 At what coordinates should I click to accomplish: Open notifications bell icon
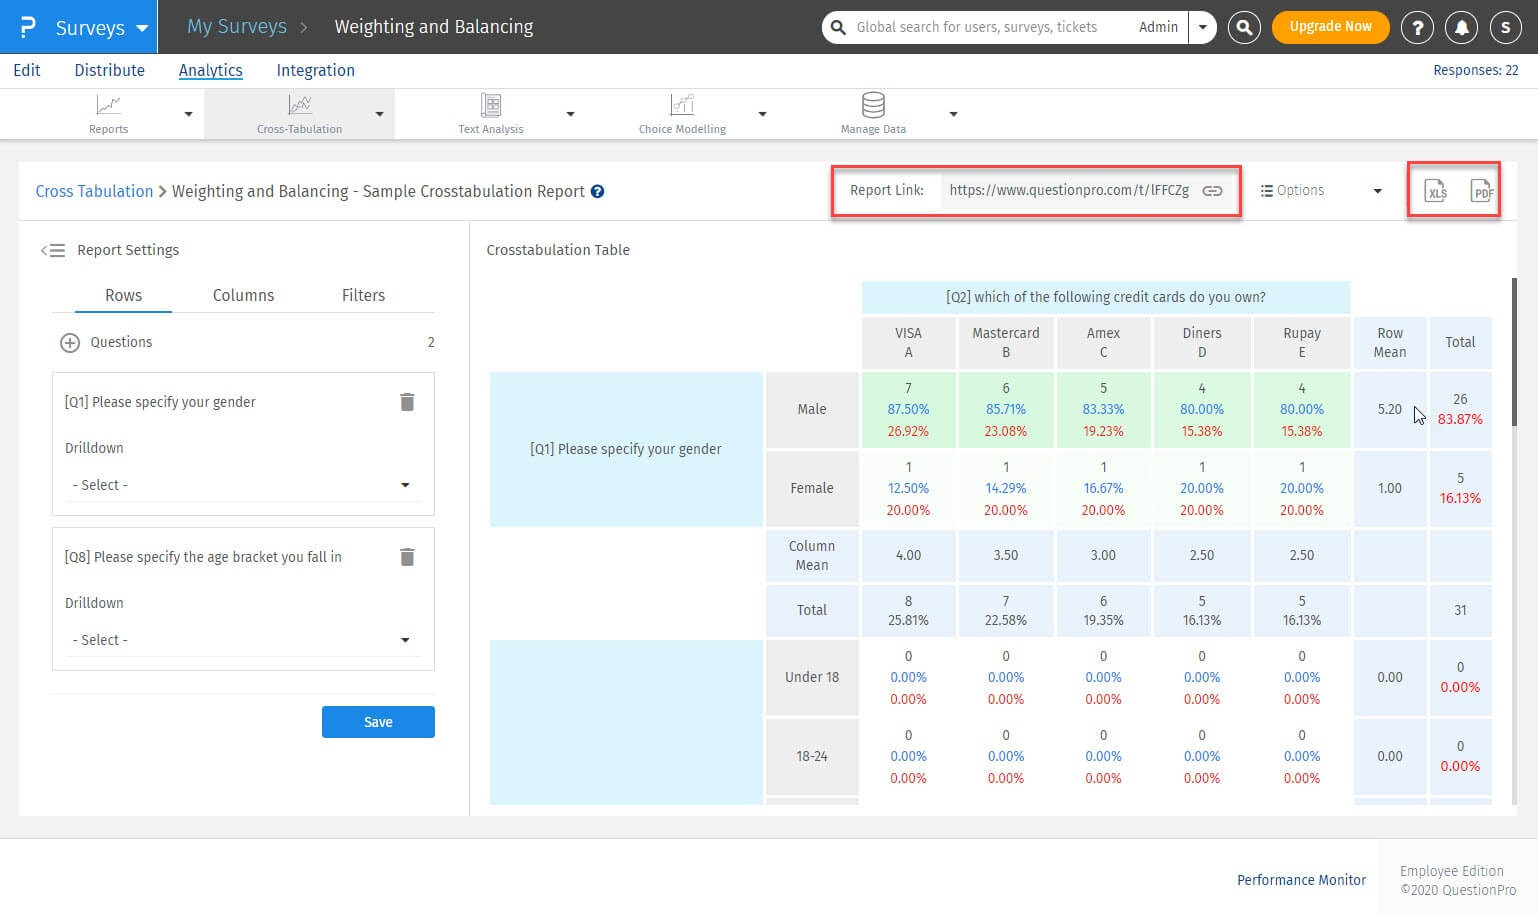point(1461,28)
